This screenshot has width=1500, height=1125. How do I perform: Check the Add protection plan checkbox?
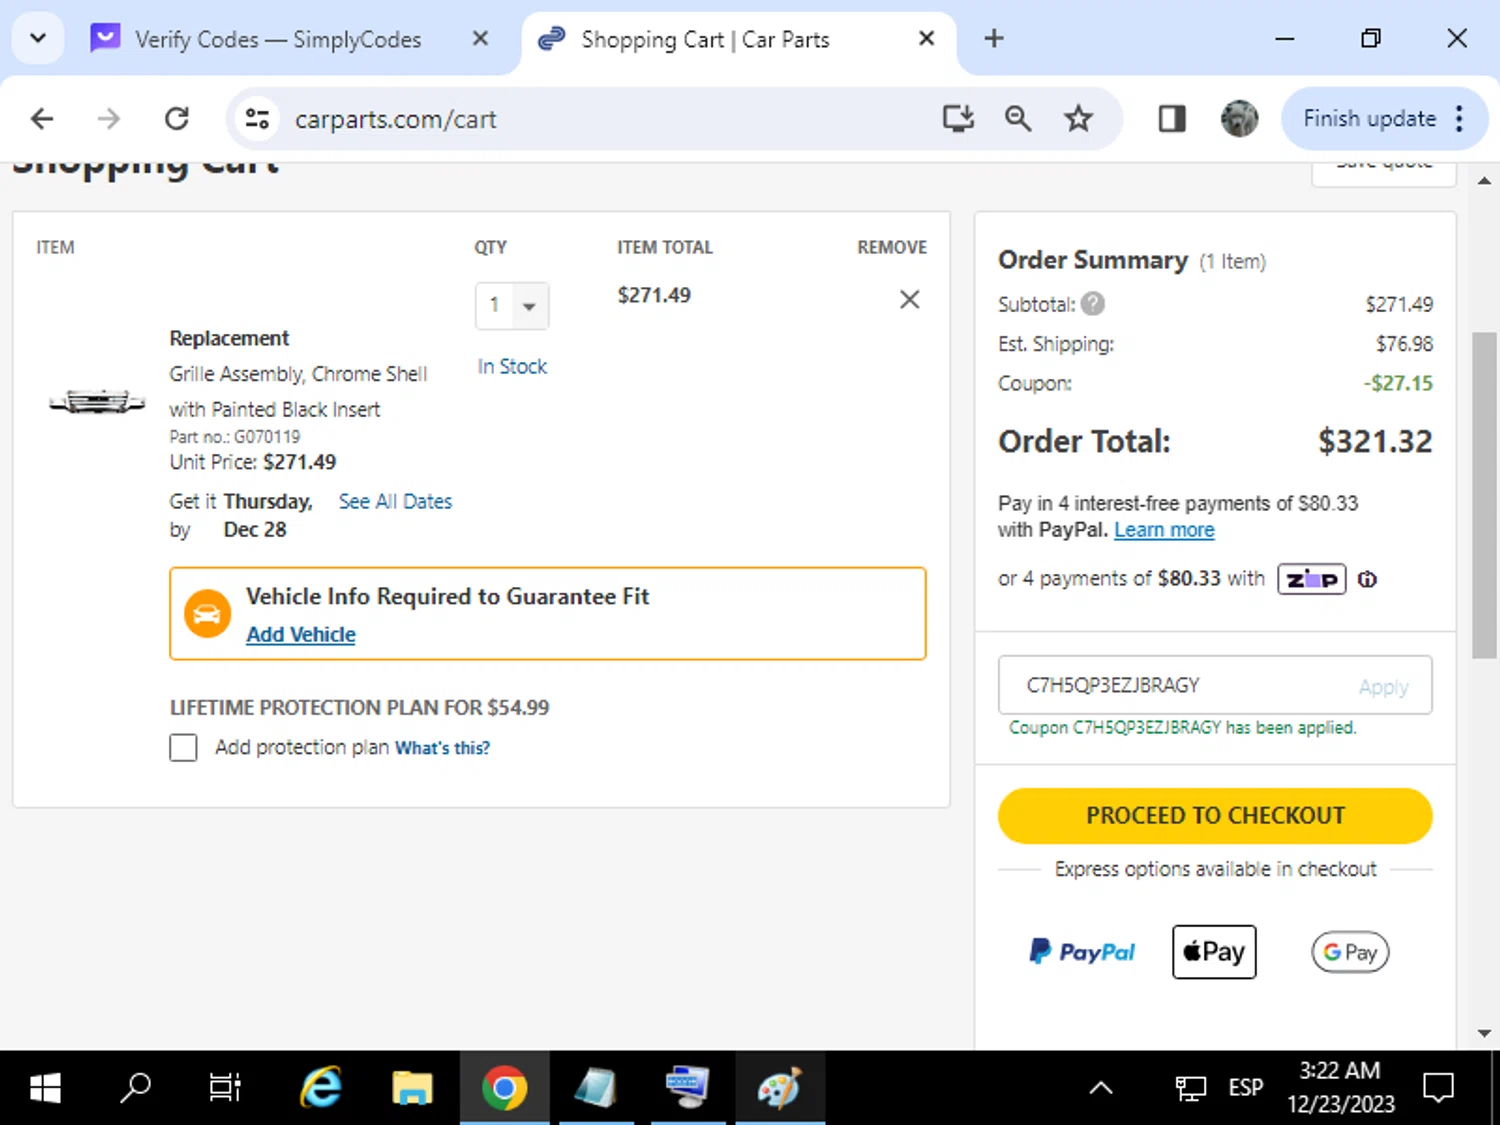tap(183, 747)
